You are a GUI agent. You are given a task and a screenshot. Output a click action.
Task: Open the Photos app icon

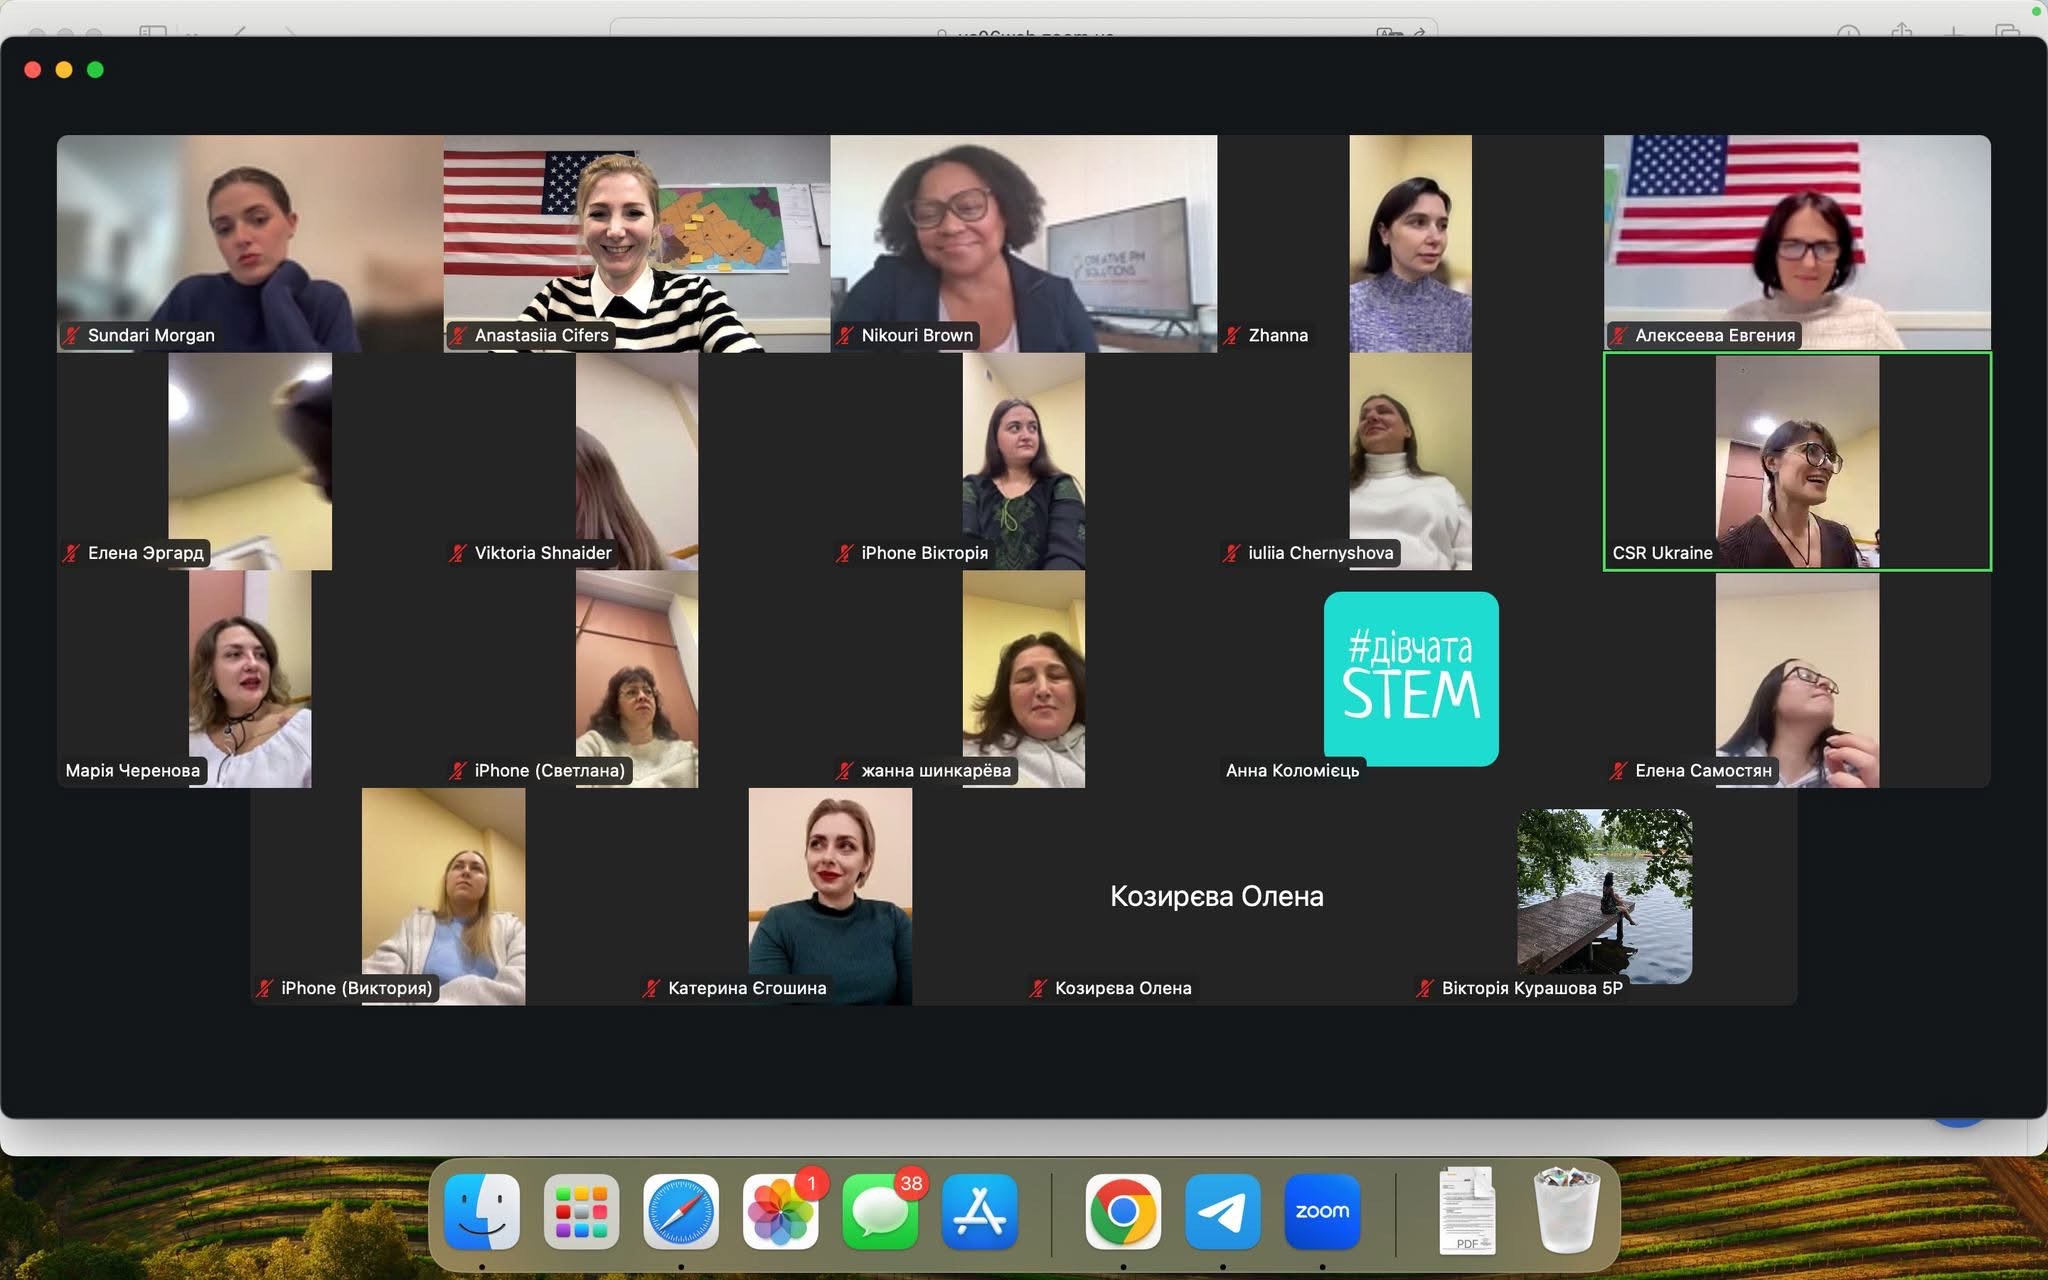(x=780, y=1211)
